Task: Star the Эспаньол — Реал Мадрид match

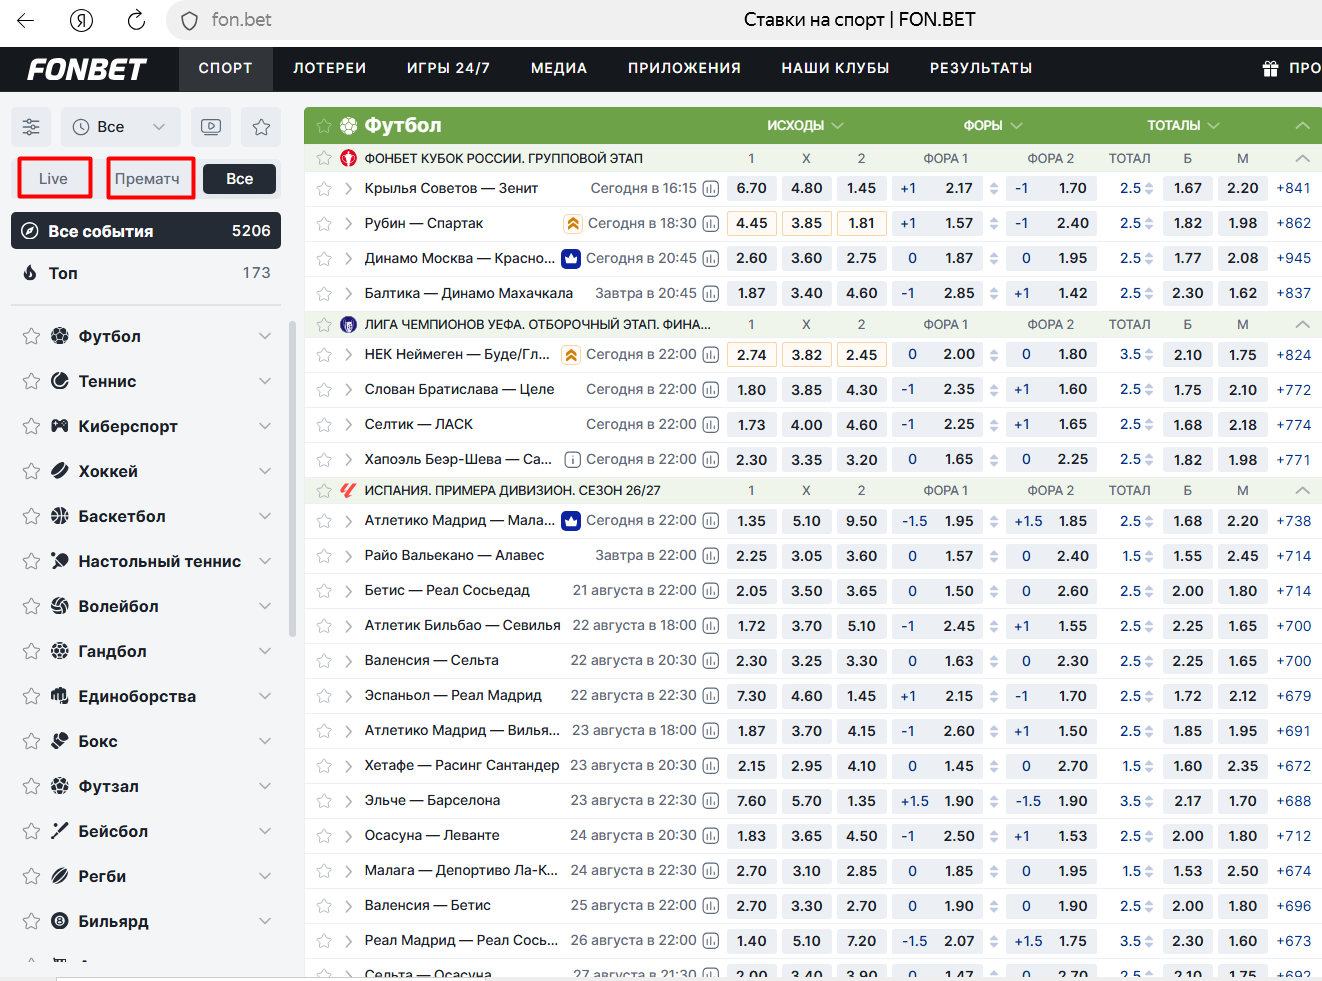Action: tap(324, 695)
